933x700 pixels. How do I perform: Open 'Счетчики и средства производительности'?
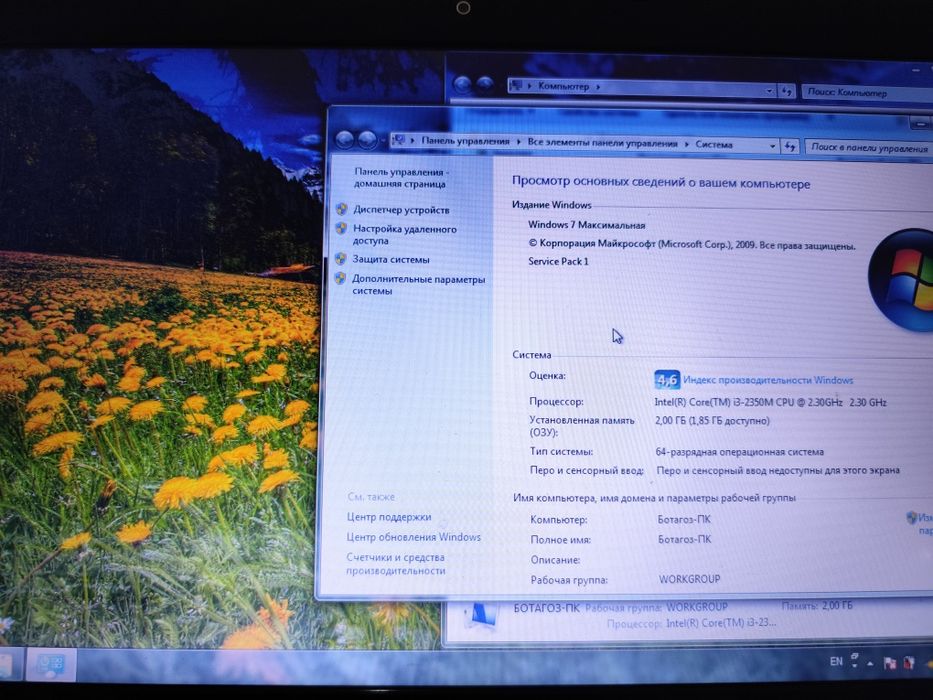click(396, 564)
